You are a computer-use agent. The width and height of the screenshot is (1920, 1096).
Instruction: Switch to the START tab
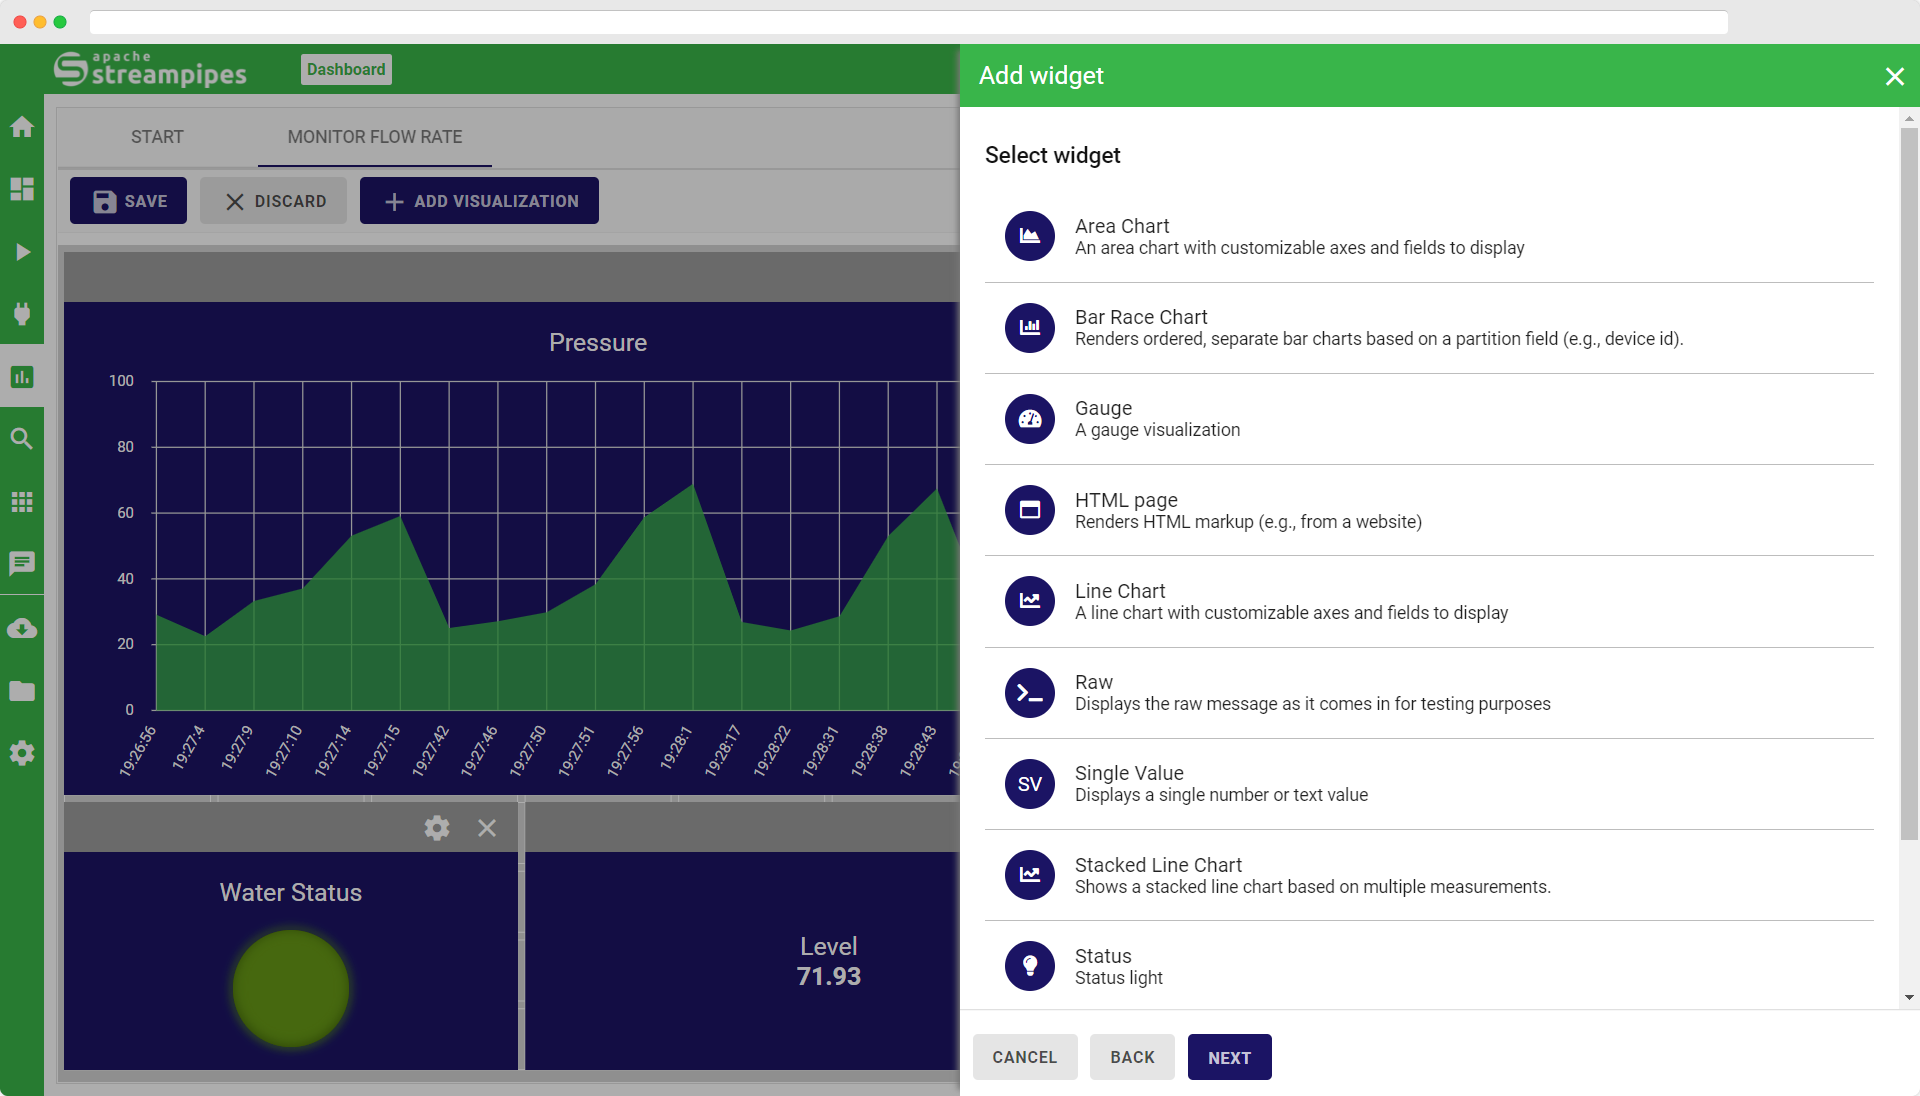point(157,137)
